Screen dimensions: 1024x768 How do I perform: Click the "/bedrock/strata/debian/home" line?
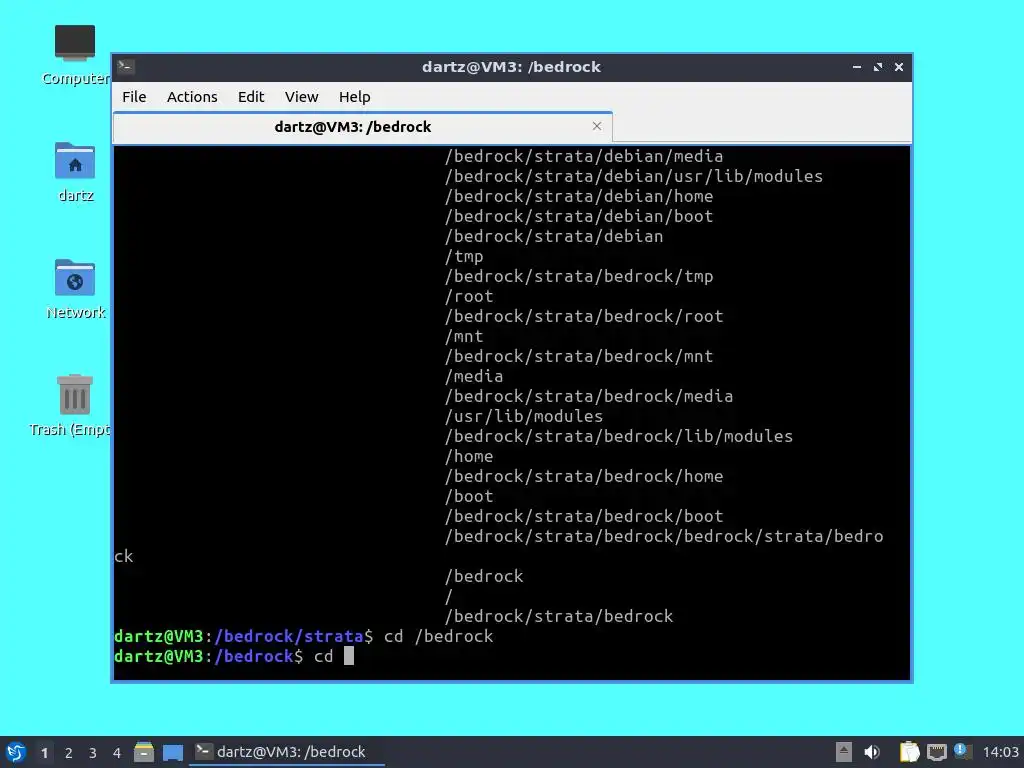(579, 196)
